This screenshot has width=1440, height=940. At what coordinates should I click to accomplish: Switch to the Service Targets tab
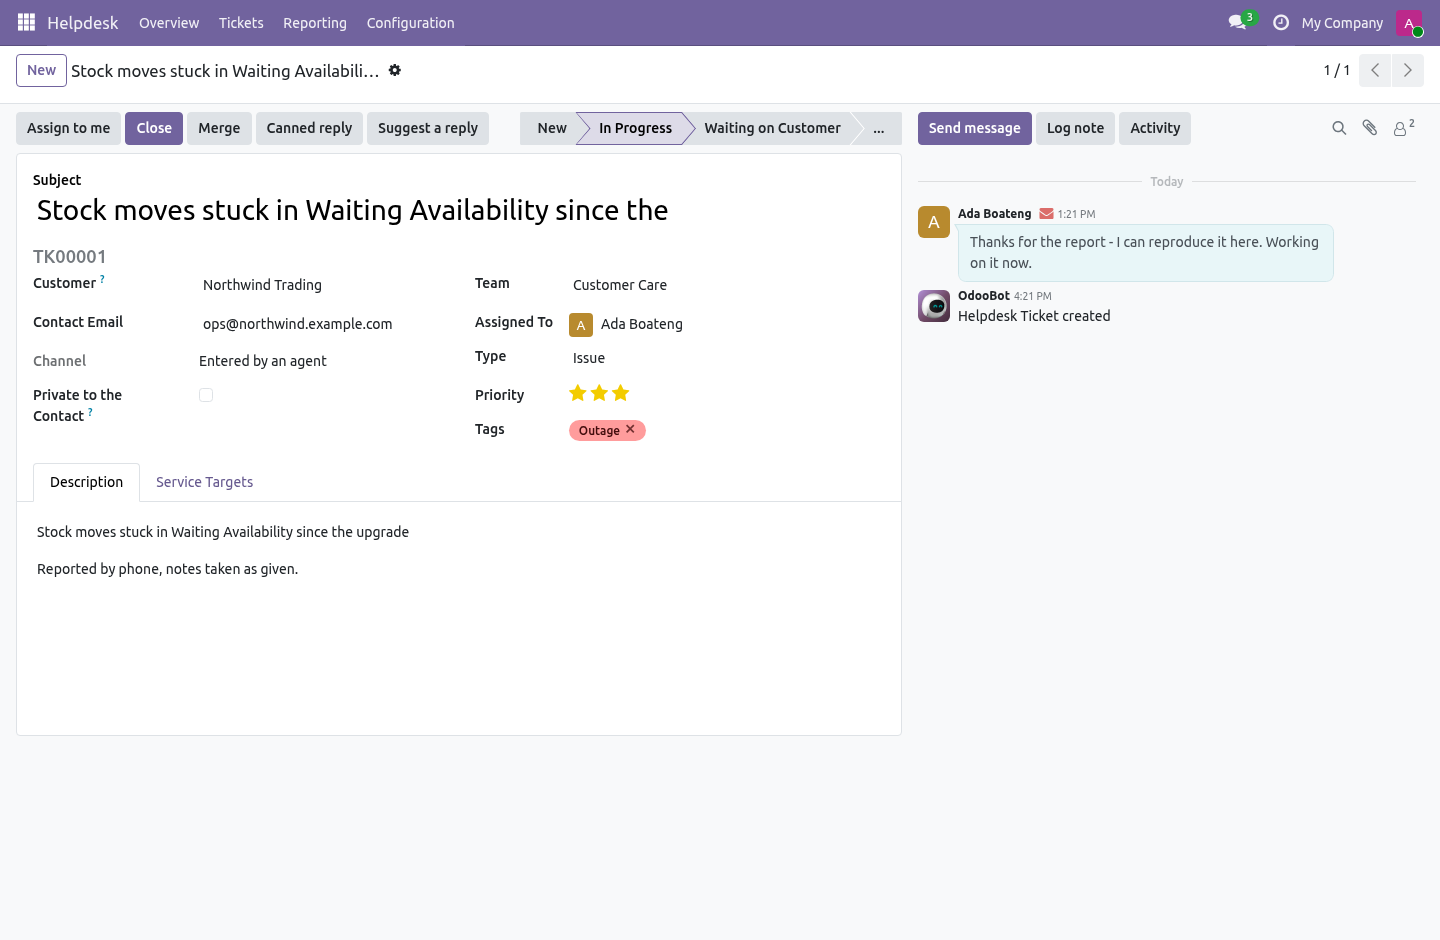(x=204, y=482)
